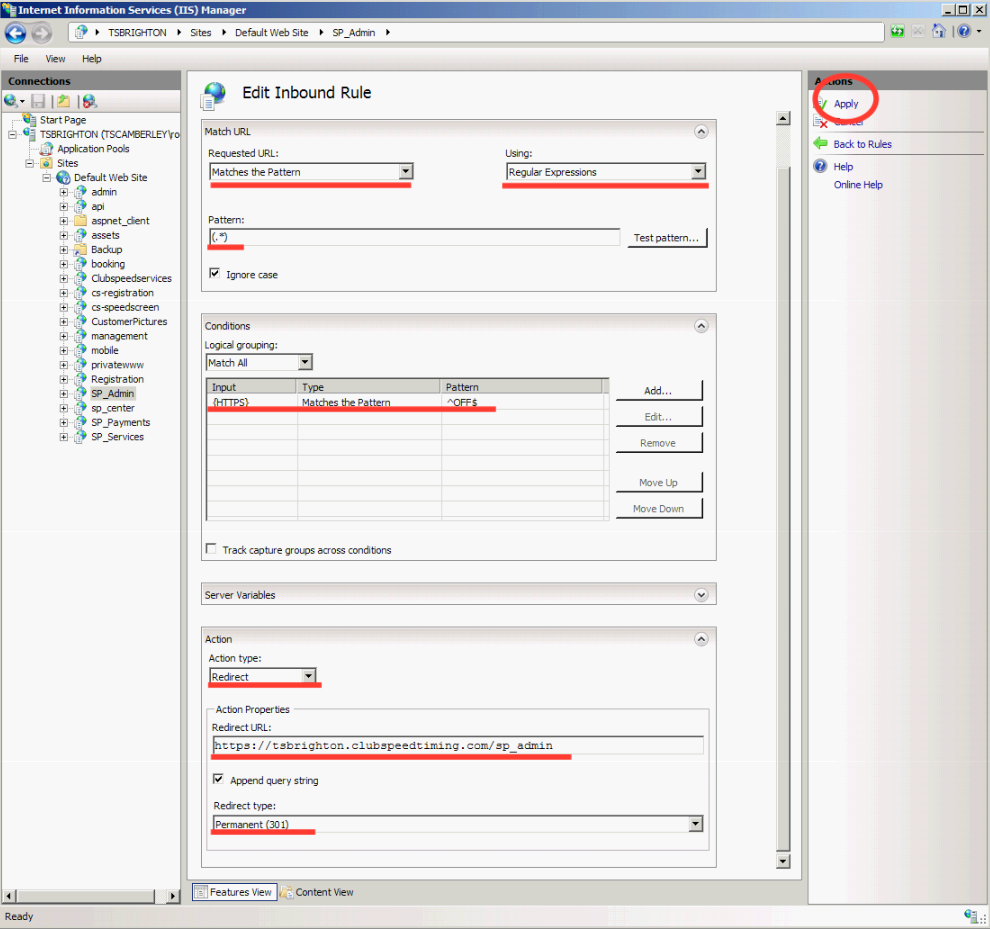
Task: Click the Content View icon
Action: coord(287,892)
